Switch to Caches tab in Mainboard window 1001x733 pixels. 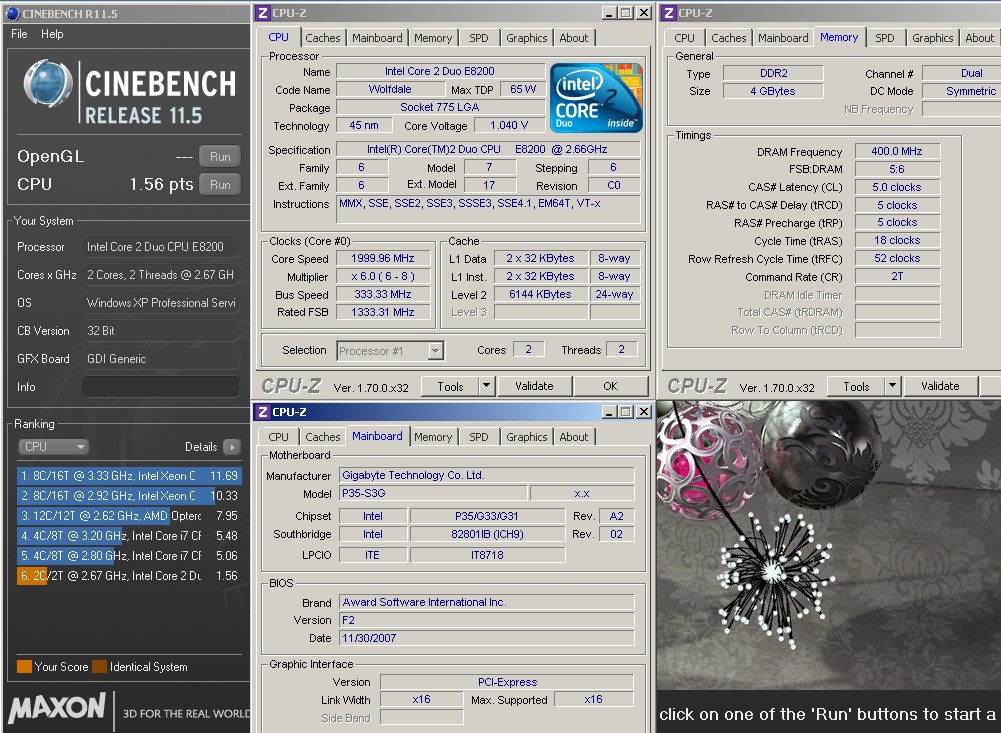point(322,437)
